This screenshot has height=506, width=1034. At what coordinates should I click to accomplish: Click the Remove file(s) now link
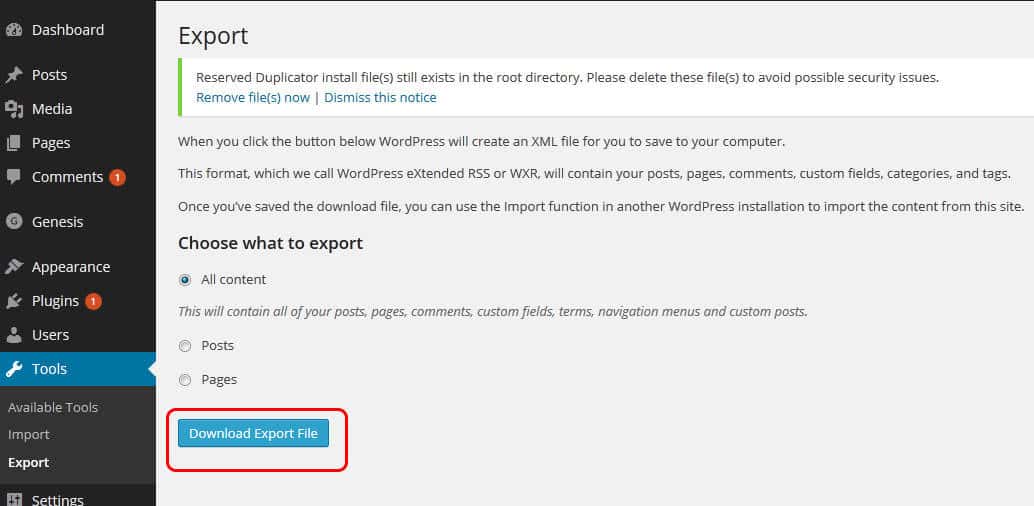[253, 97]
